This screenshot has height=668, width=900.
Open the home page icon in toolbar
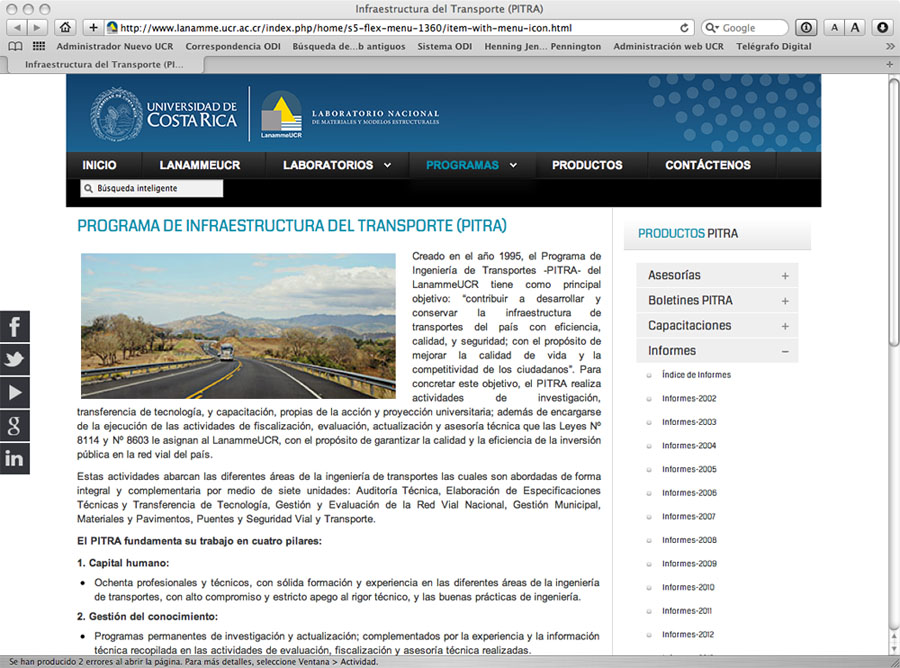tap(65, 28)
